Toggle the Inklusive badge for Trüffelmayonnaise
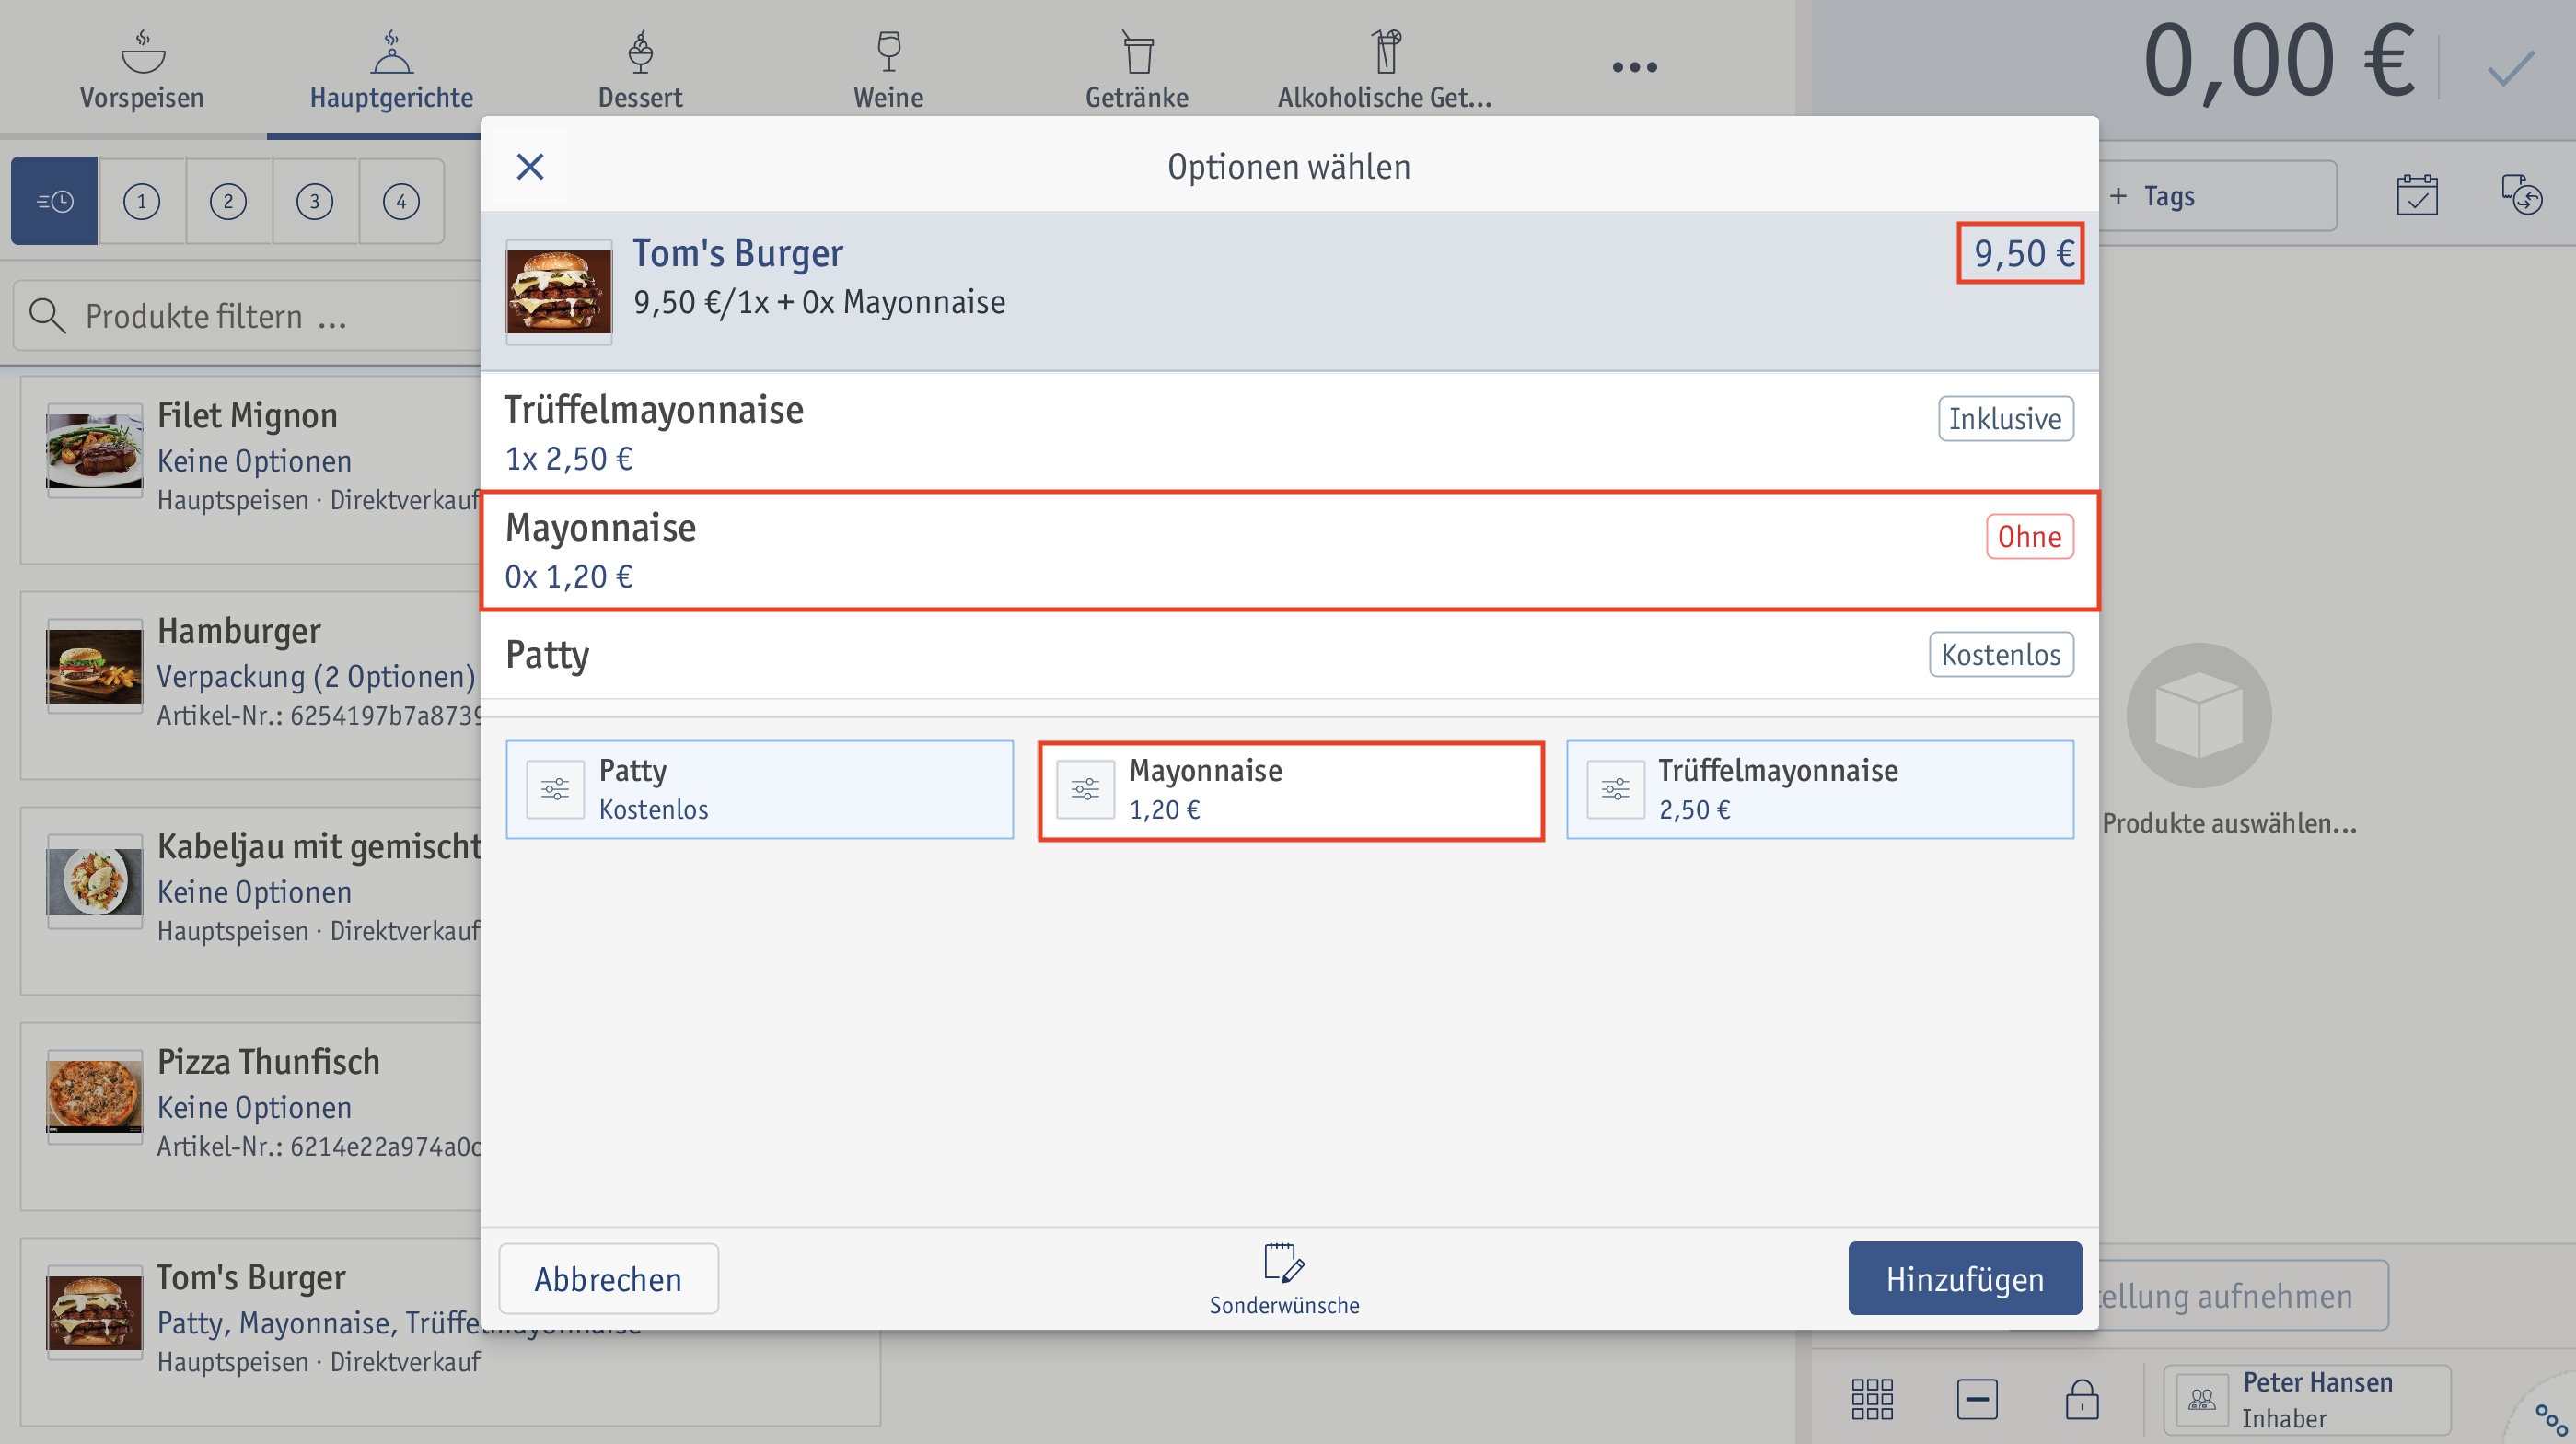 coord(2005,418)
